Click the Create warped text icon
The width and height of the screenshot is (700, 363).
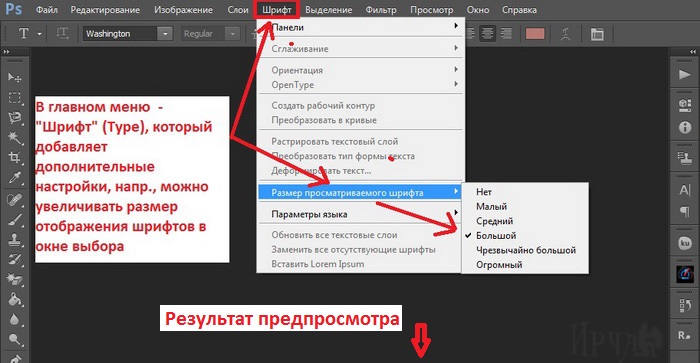point(566,34)
